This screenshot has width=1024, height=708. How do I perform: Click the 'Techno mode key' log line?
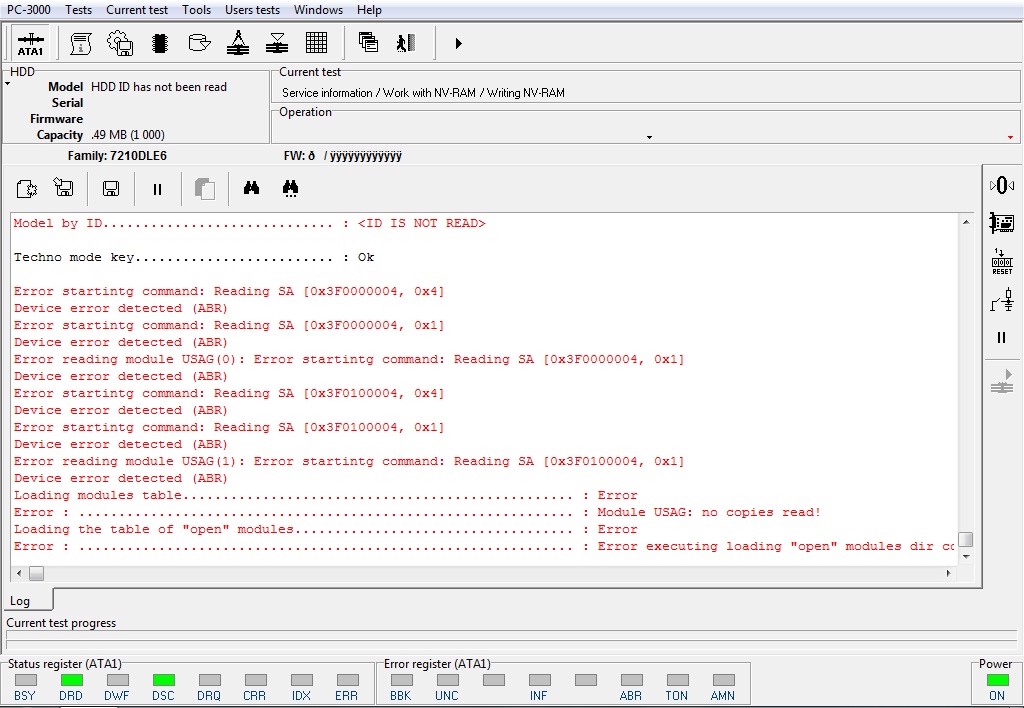[194, 257]
